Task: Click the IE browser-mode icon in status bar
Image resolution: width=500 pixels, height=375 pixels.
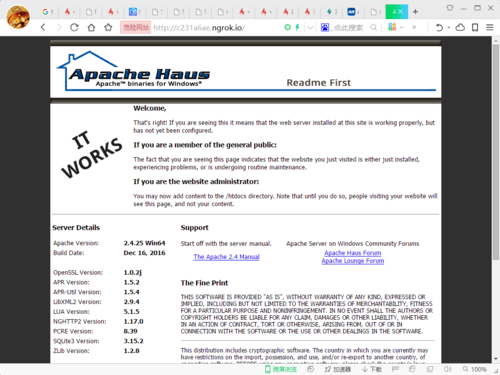Action: [x=412, y=369]
